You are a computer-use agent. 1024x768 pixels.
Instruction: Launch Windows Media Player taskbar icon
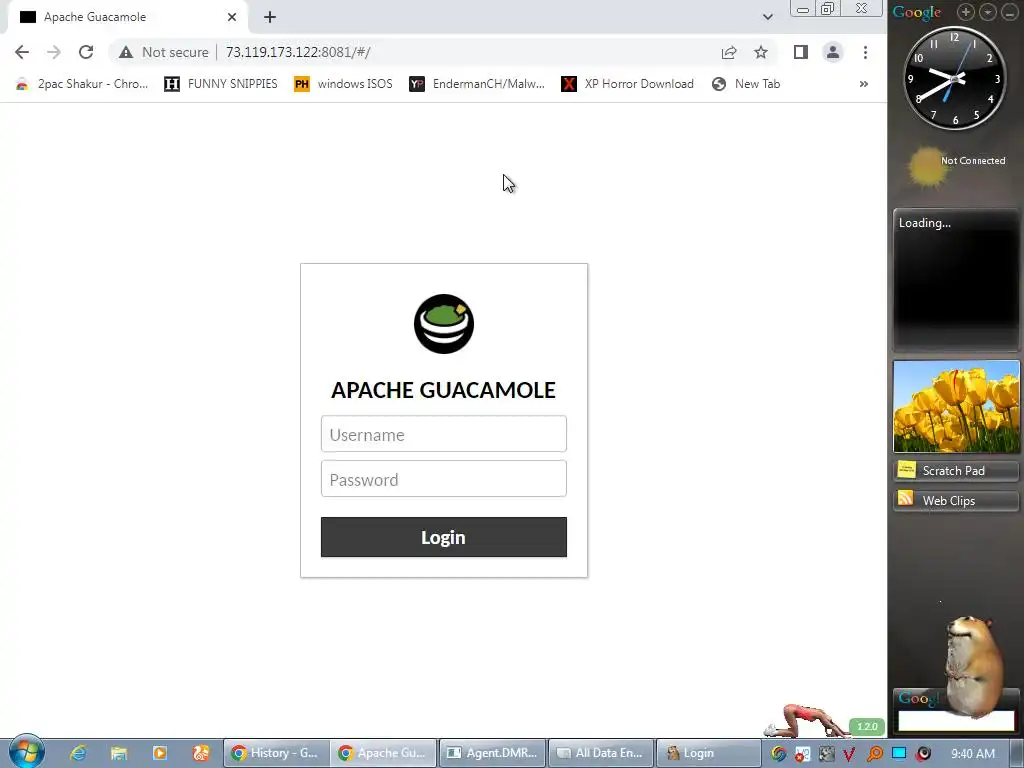pyautogui.click(x=159, y=753)
